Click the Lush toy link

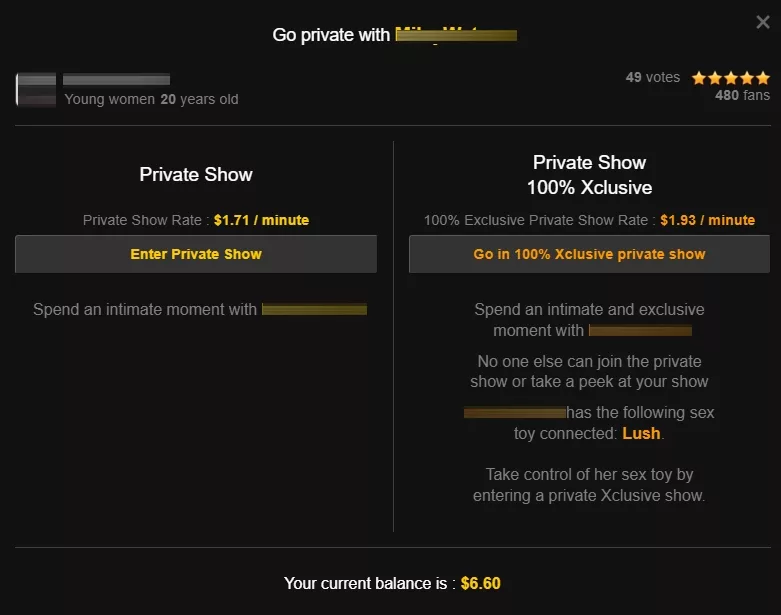[x=641, y=433]
